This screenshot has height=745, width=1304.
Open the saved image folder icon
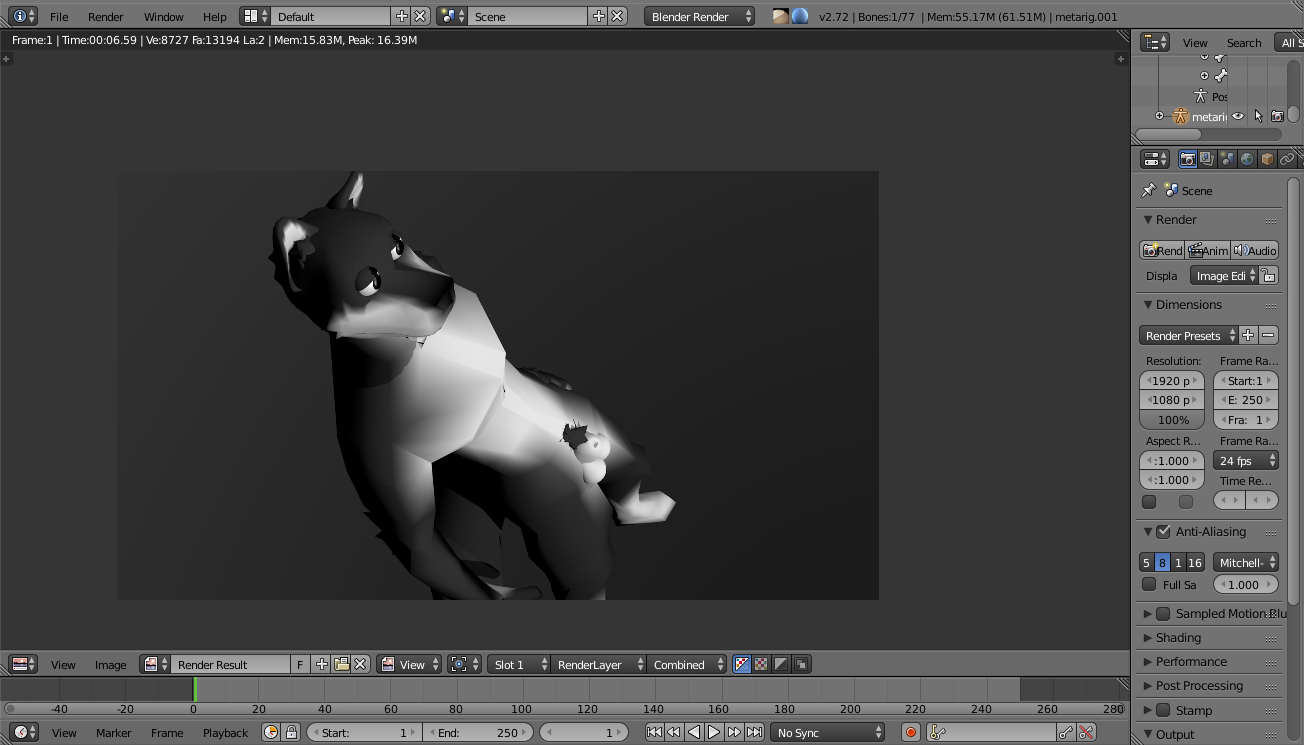pyautogui.click(x=341, y=664)
